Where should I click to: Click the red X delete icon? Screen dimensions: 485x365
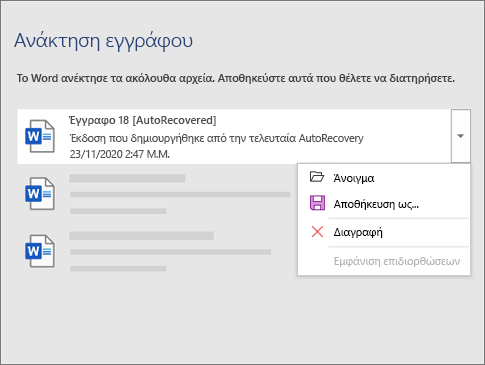click(x=317, y=231)
